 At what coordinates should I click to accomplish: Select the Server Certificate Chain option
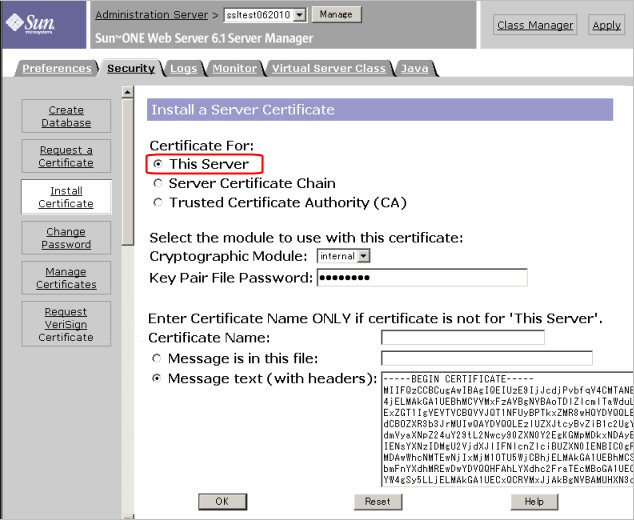(158, 183)
